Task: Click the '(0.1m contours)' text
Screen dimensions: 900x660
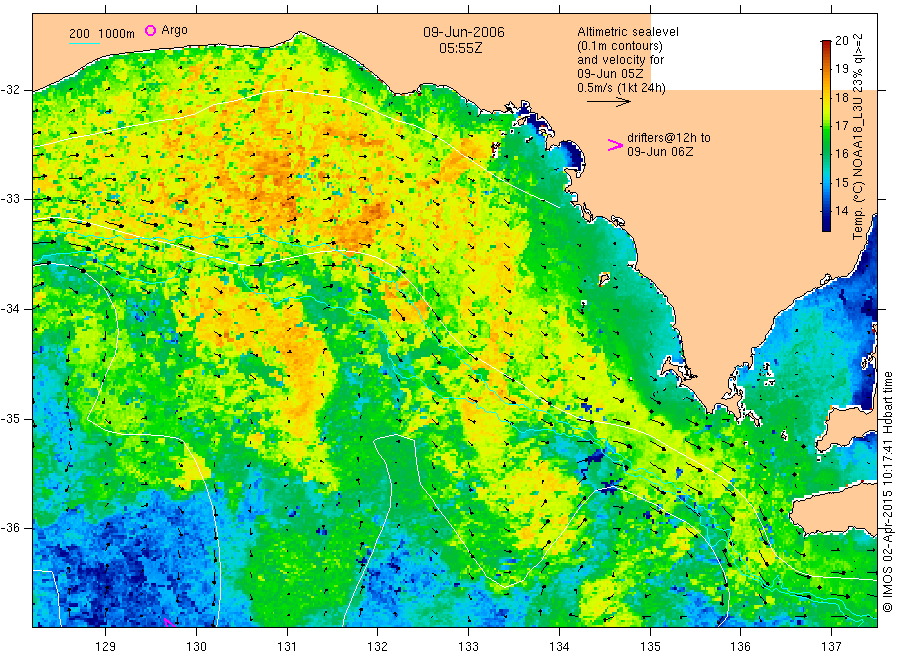Action: tap(619, 46)
